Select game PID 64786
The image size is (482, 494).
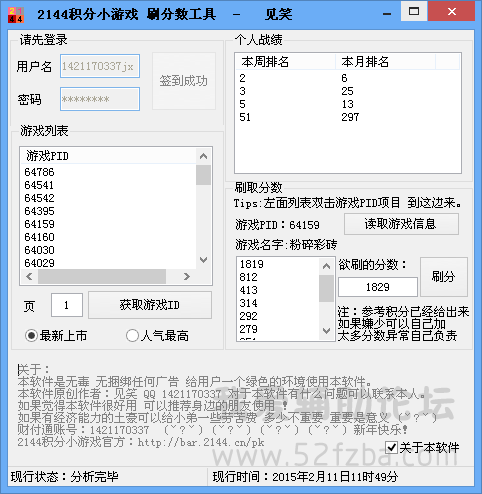coord(39,172)
